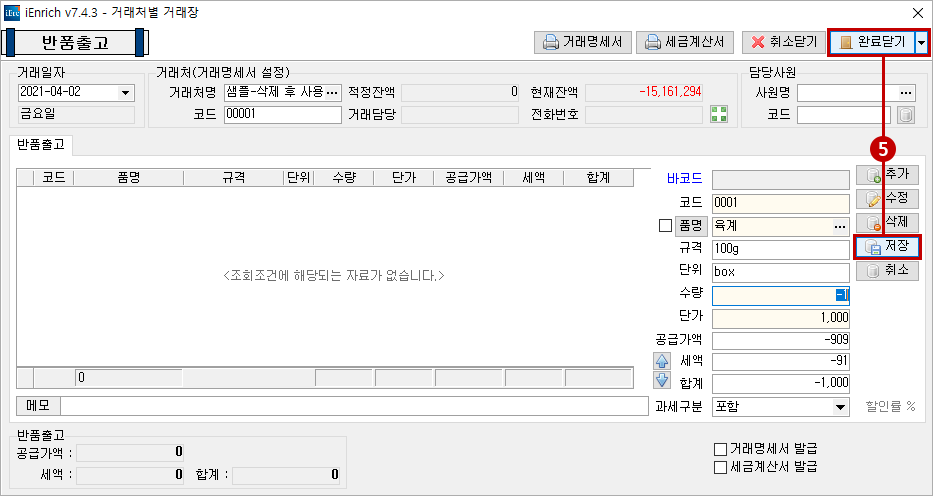Select the 반품출고 tab

tap(41, 145)
